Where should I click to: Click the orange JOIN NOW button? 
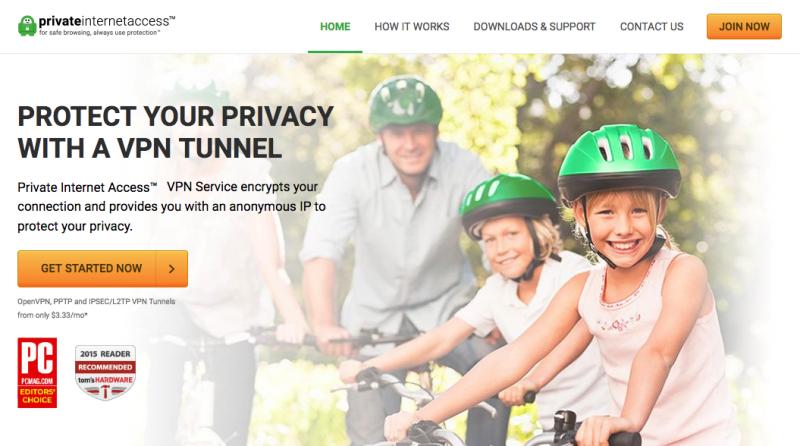point(744,27)
